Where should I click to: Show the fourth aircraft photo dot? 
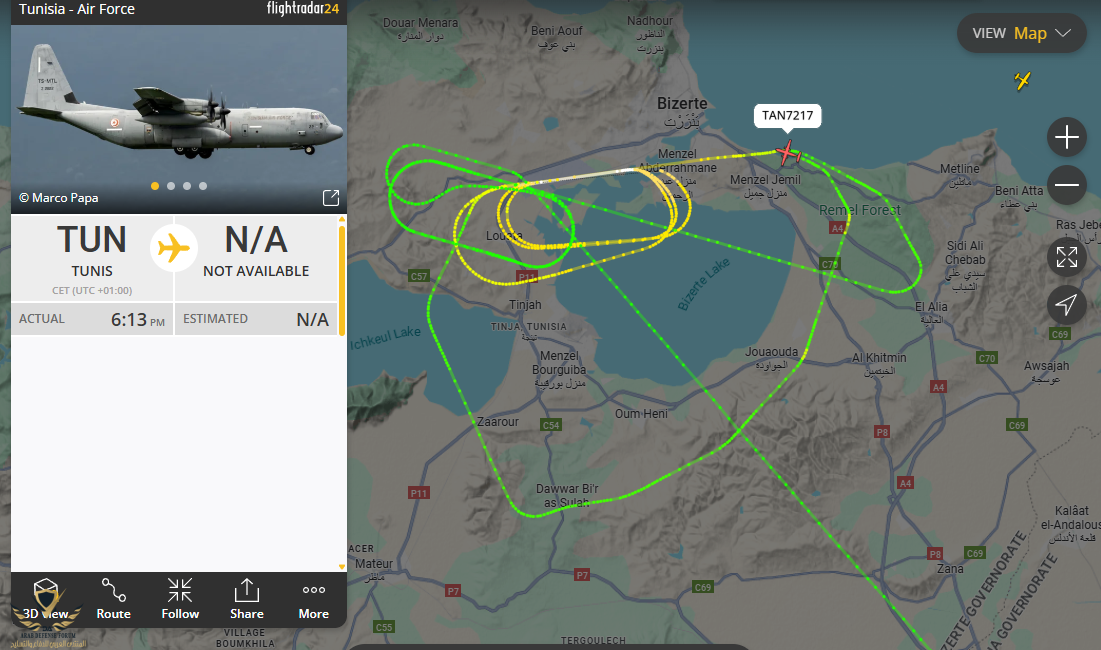203,186
